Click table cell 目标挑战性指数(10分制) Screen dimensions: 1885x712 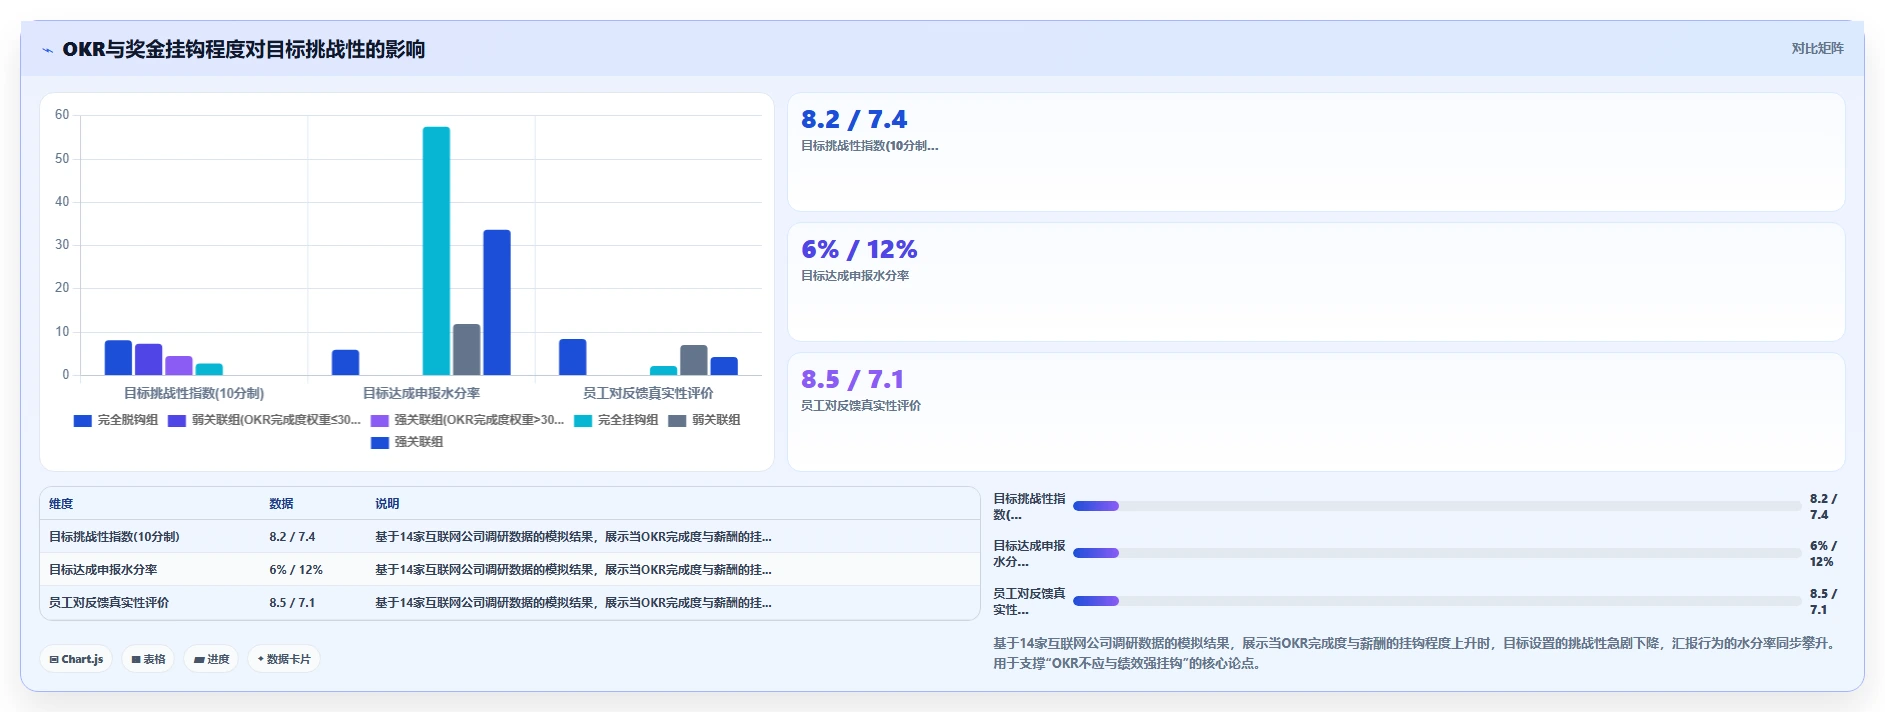[x=114, y=537]
